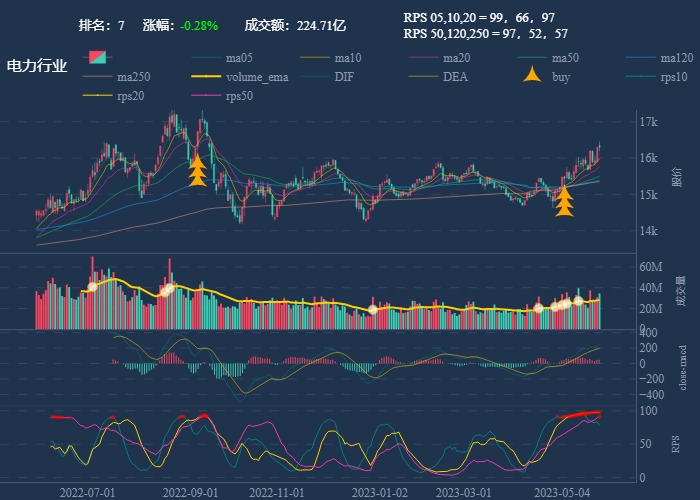700x500 pixels.
Task: Toggle the DEA legend entry
Action: [x=455, y=77]
